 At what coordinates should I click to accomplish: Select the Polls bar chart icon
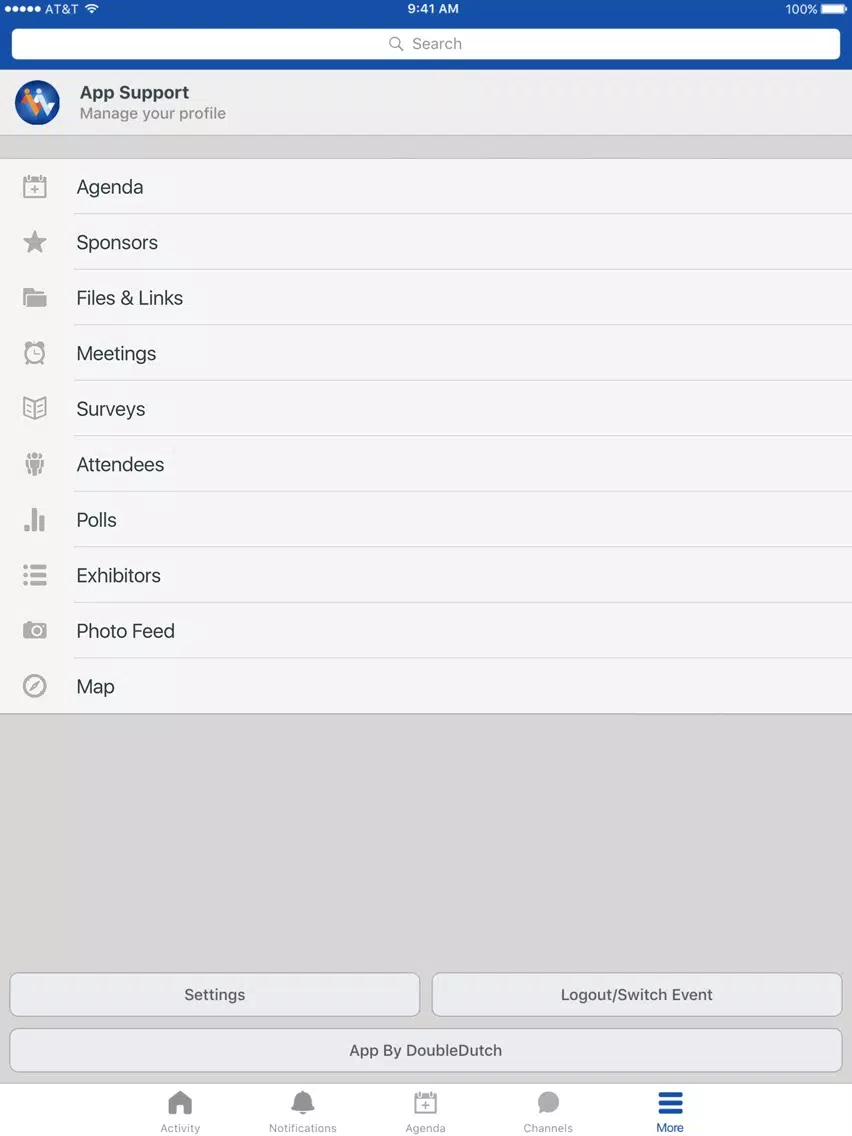pos(35,519)
